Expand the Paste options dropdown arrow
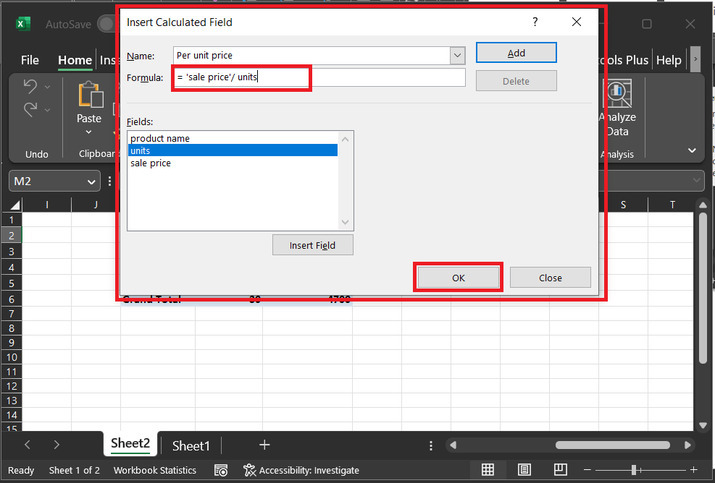This screenshot has height=483, width=715. (x=88, y=132)
